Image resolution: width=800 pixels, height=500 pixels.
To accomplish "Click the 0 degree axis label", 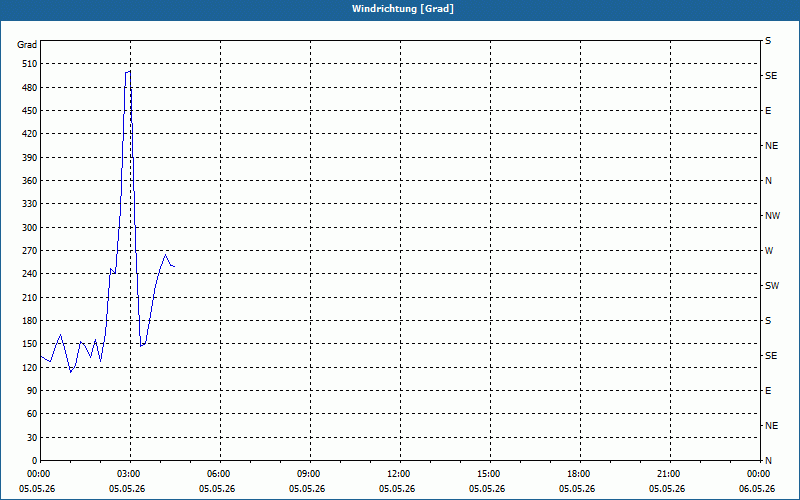I will tap(34, 461).
